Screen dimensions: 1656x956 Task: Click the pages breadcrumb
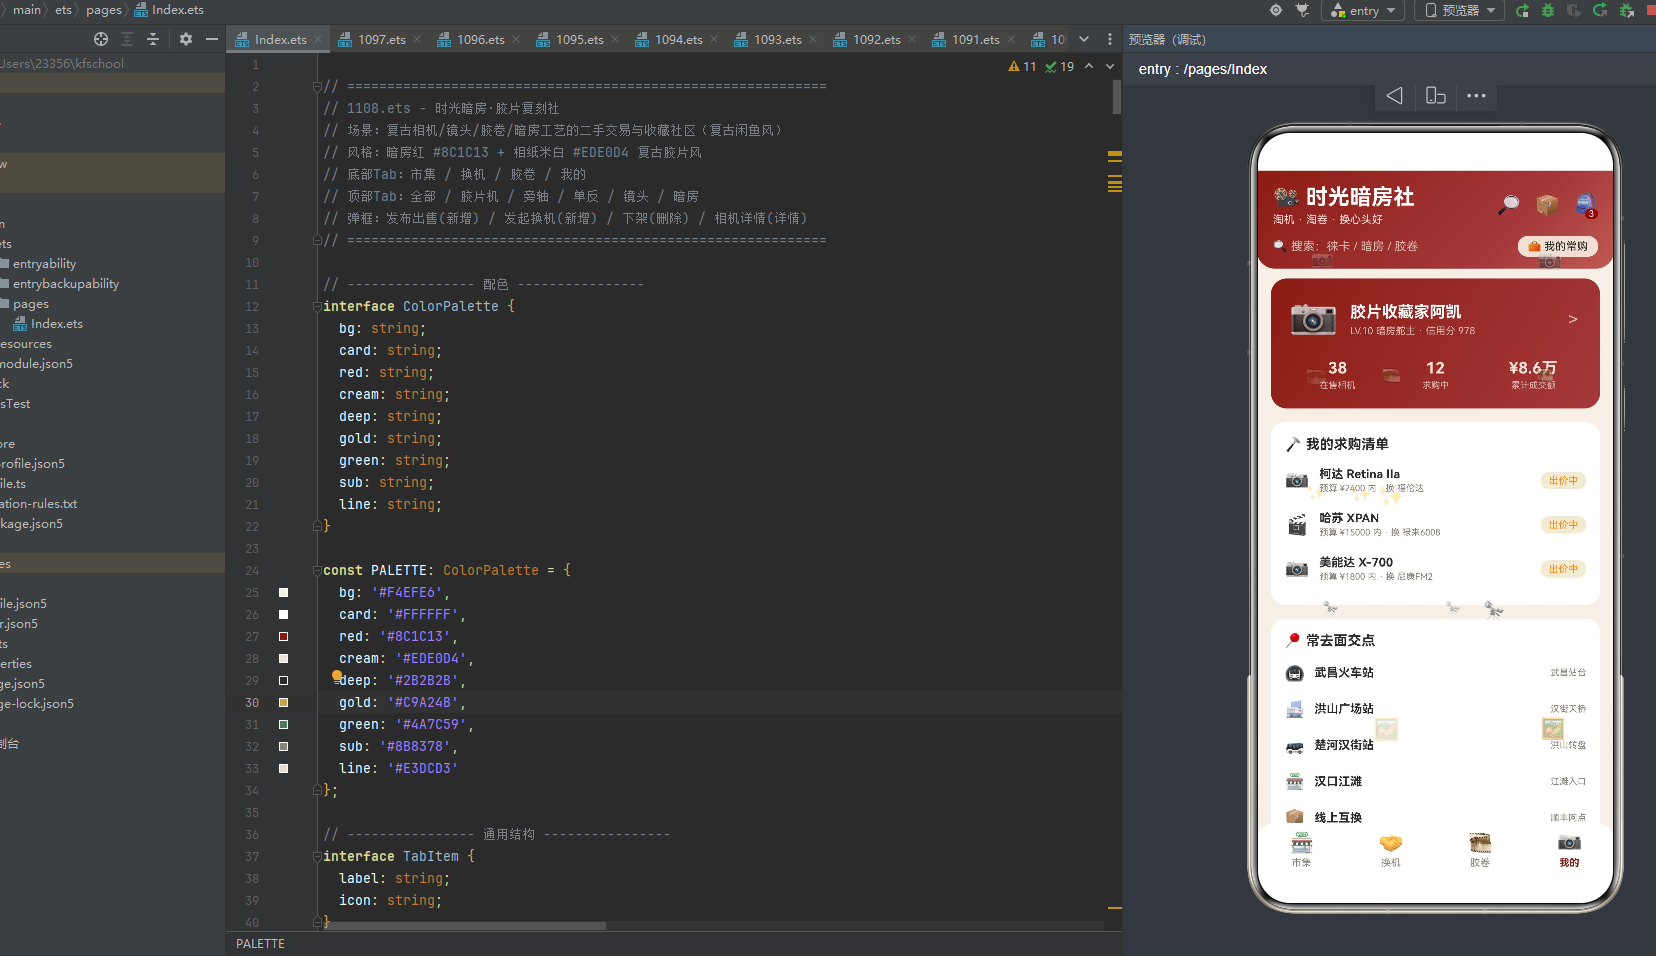[x=103, y=10]
